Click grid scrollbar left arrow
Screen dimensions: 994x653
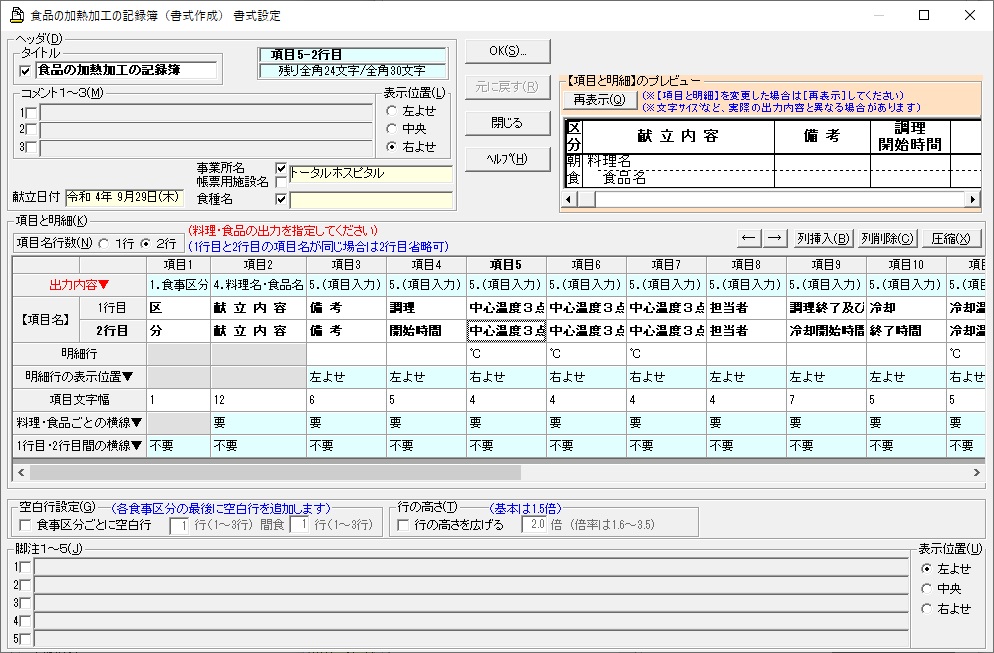point(21,472)
